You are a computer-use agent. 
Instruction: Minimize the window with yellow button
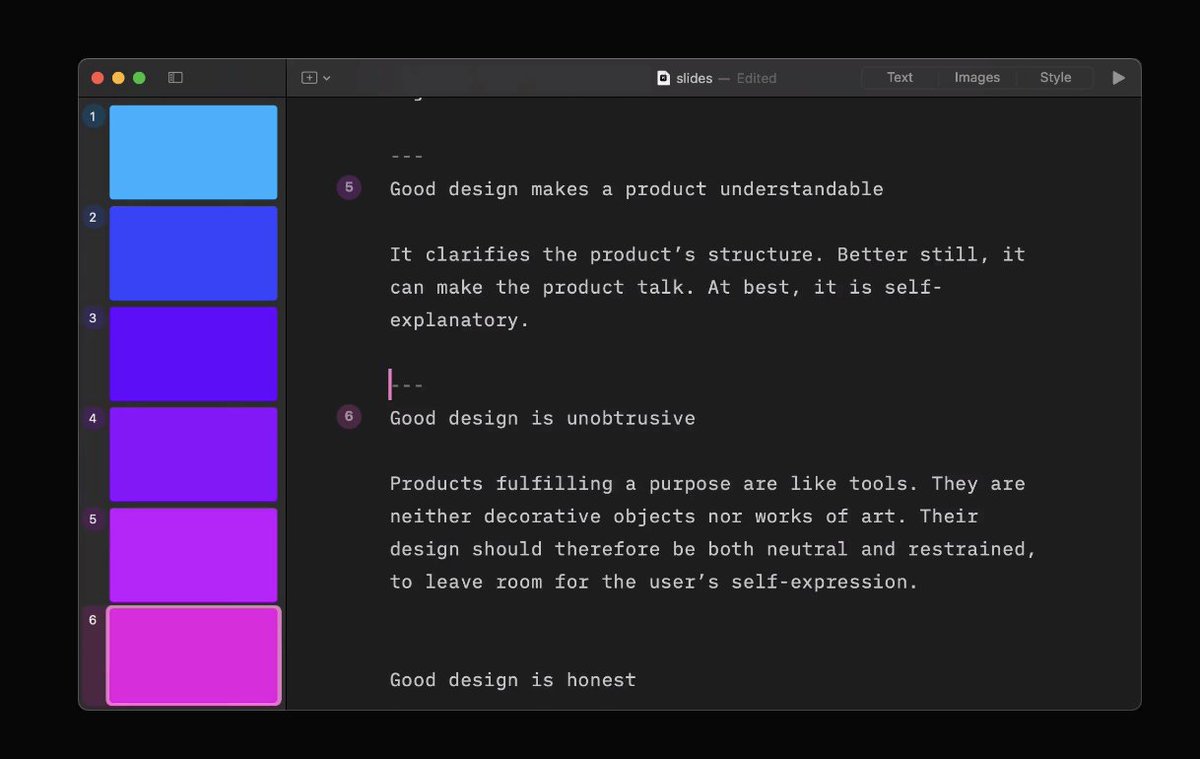pyautogui.click(x=118, y=78)
